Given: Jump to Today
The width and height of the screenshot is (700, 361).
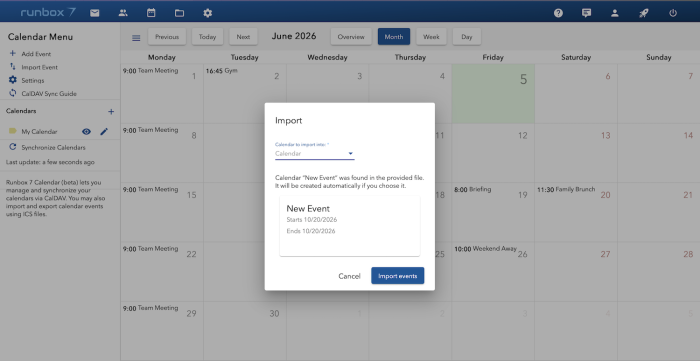Looking at the screenshot, I should coord(208,37).
